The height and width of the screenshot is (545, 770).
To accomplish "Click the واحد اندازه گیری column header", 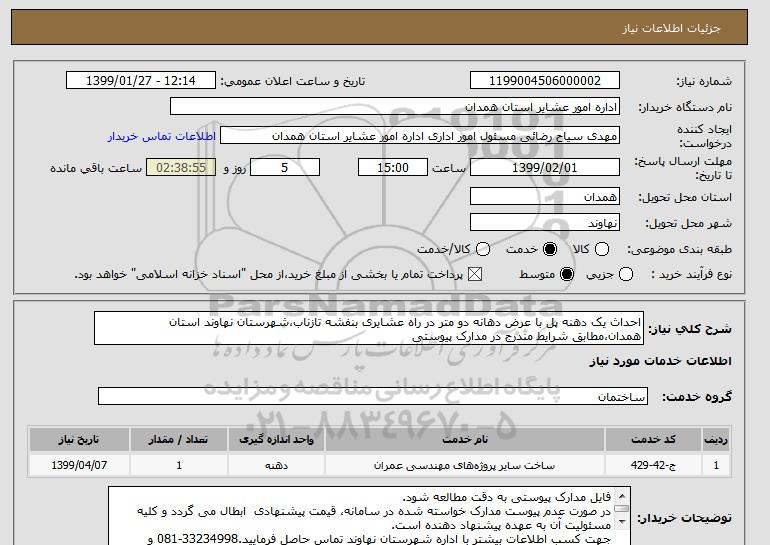I will (x=276, y=439).
